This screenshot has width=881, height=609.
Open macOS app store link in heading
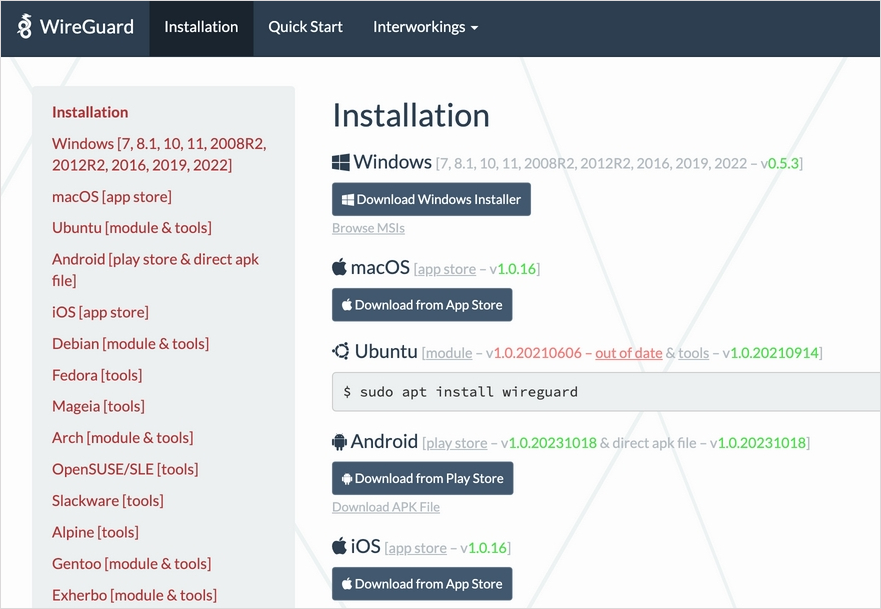447,269
